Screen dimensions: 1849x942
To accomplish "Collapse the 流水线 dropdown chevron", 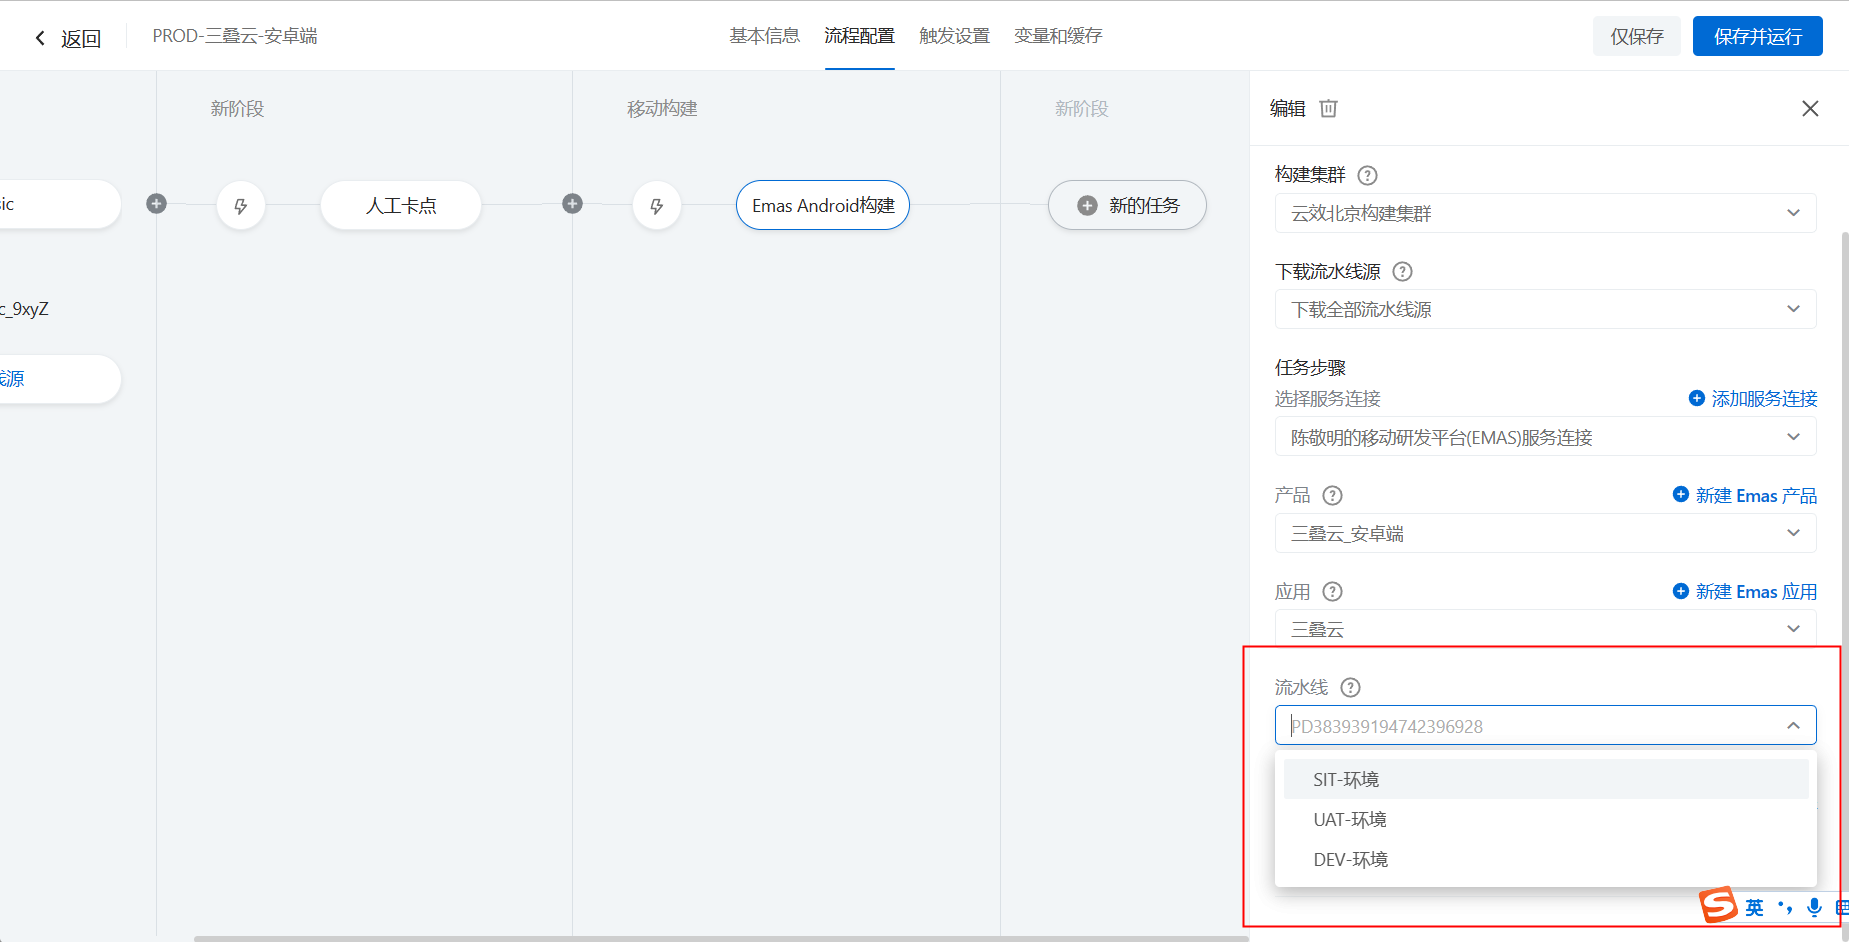I will click(1793, 726).
